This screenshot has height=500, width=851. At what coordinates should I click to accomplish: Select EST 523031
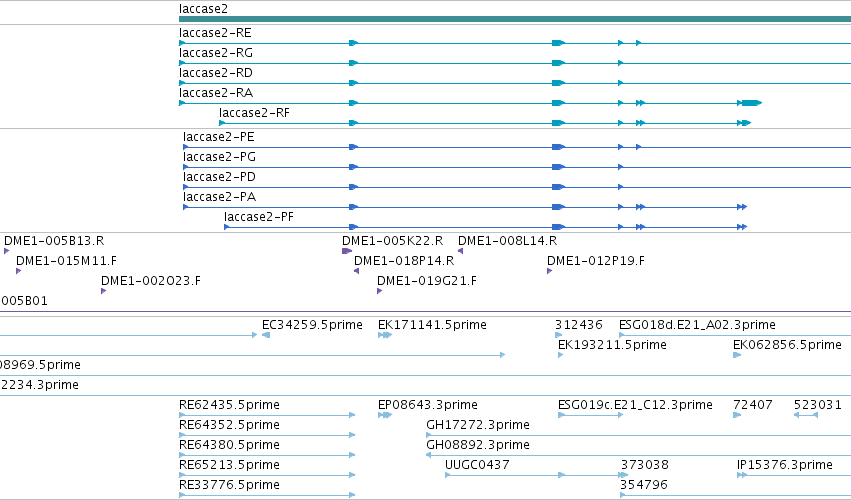pos(817,405)
